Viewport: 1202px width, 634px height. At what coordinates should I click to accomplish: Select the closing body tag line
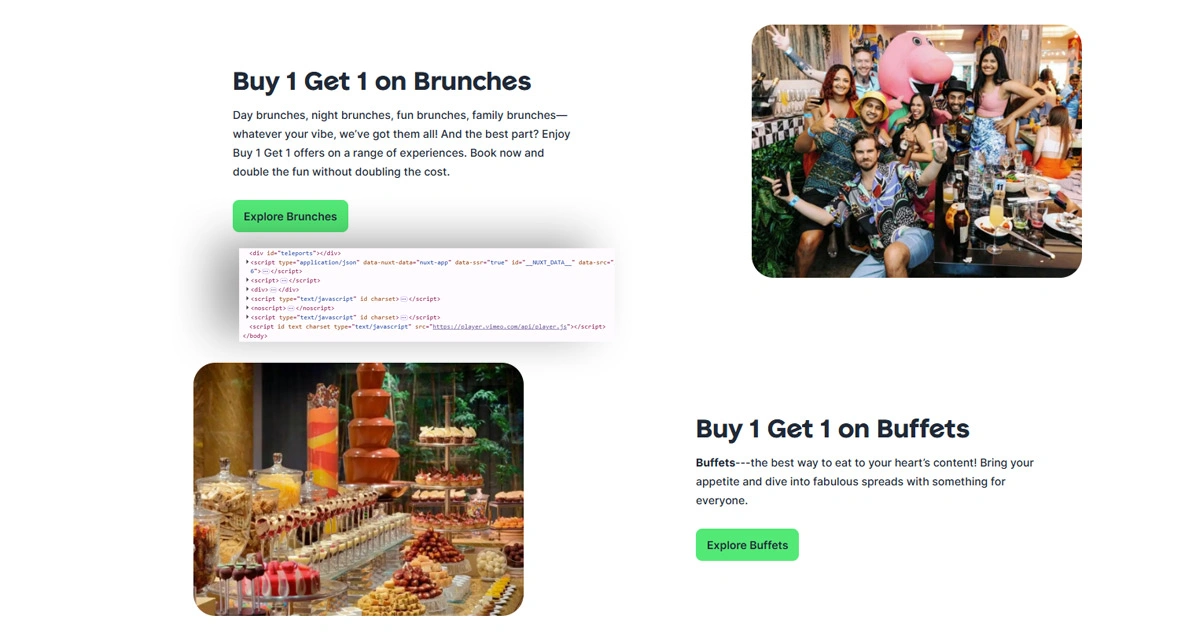coord(255,336)
